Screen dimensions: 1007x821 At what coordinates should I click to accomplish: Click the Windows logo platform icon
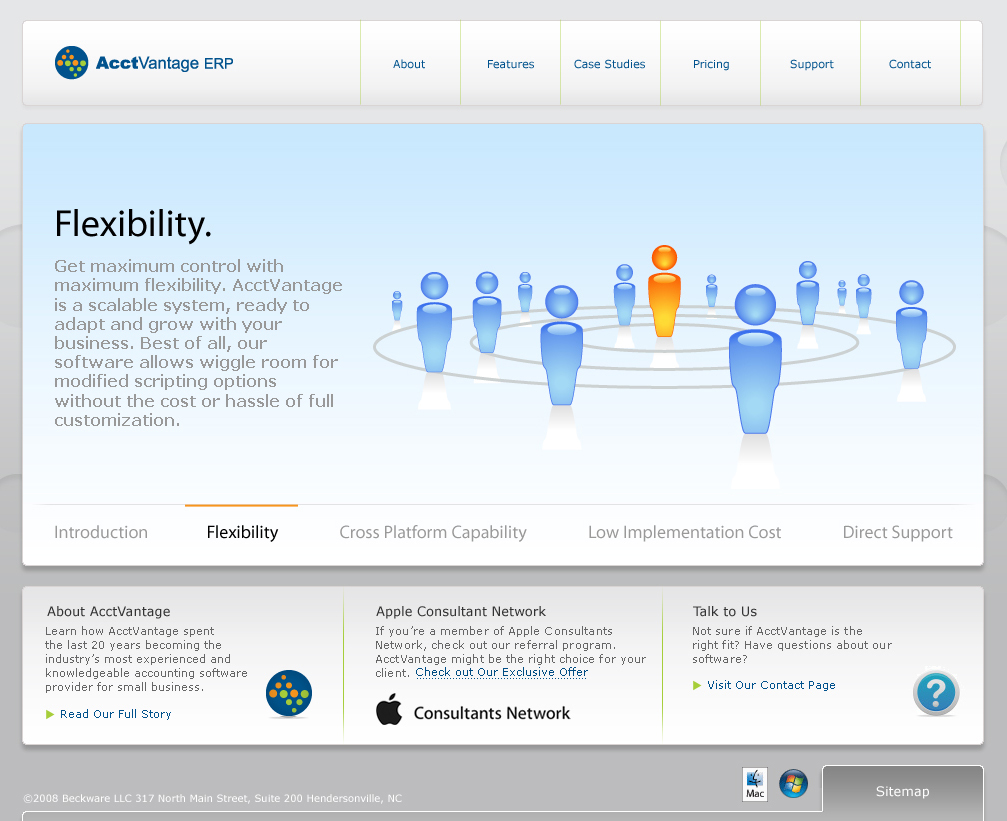click(x=793, y=784)
